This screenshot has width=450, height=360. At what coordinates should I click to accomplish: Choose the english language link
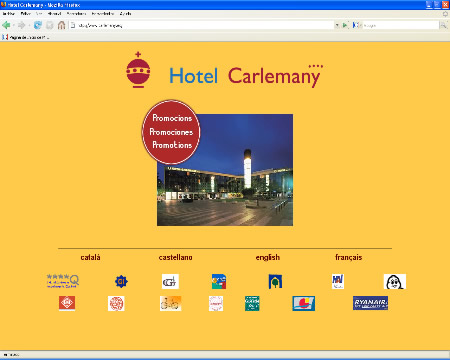(x=268, y=257)
